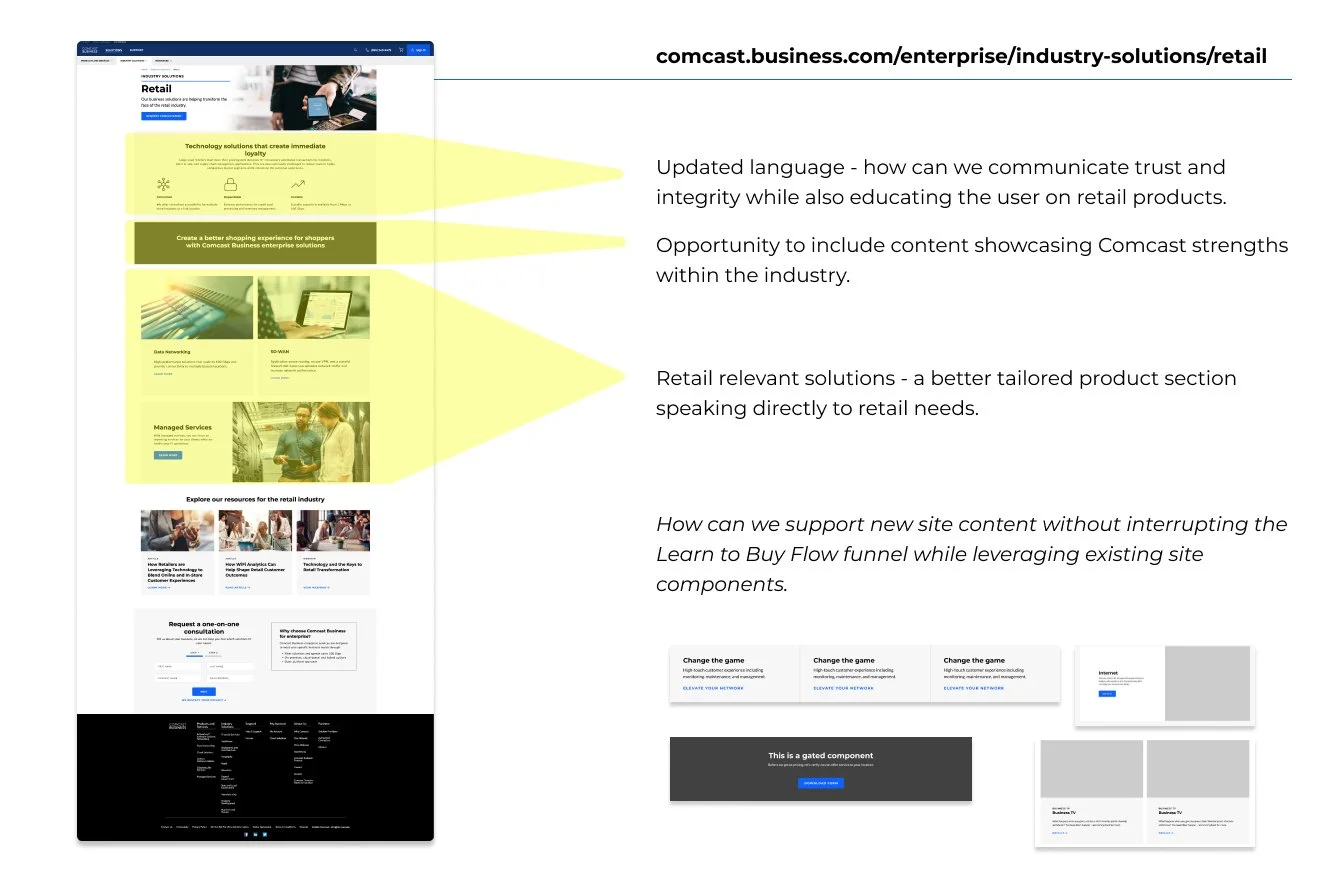Click the Why choose Comcast Business for enterprise box
Image resolution: width=1340 pixels, height=882 pixels.
(x=314, y=646)
